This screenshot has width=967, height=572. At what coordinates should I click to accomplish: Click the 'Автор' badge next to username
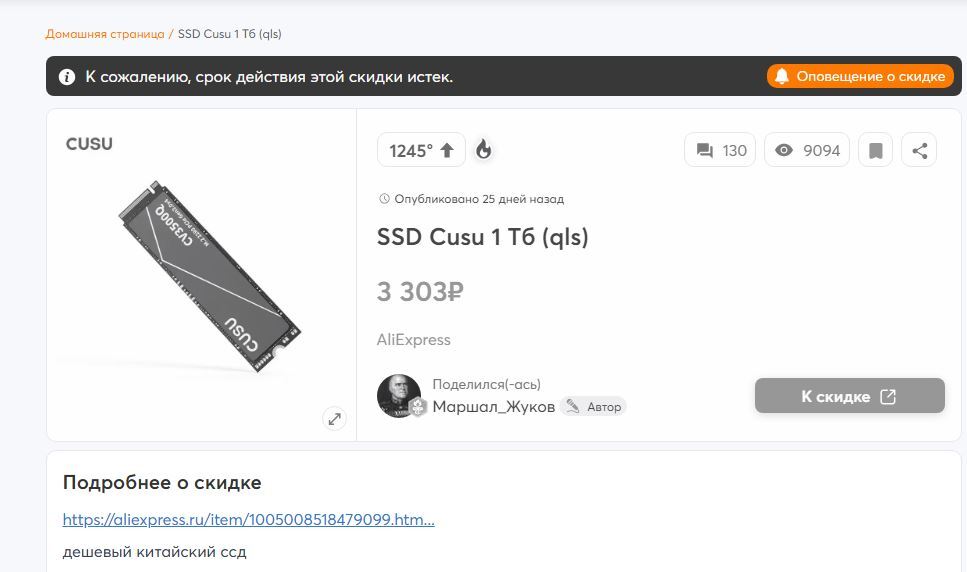point(594,407)
